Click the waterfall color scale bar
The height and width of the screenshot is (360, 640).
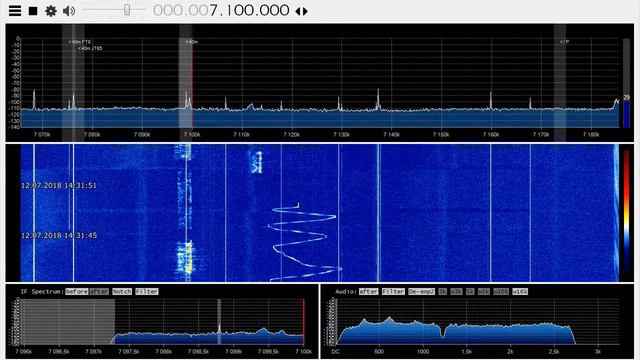[626, 213]
